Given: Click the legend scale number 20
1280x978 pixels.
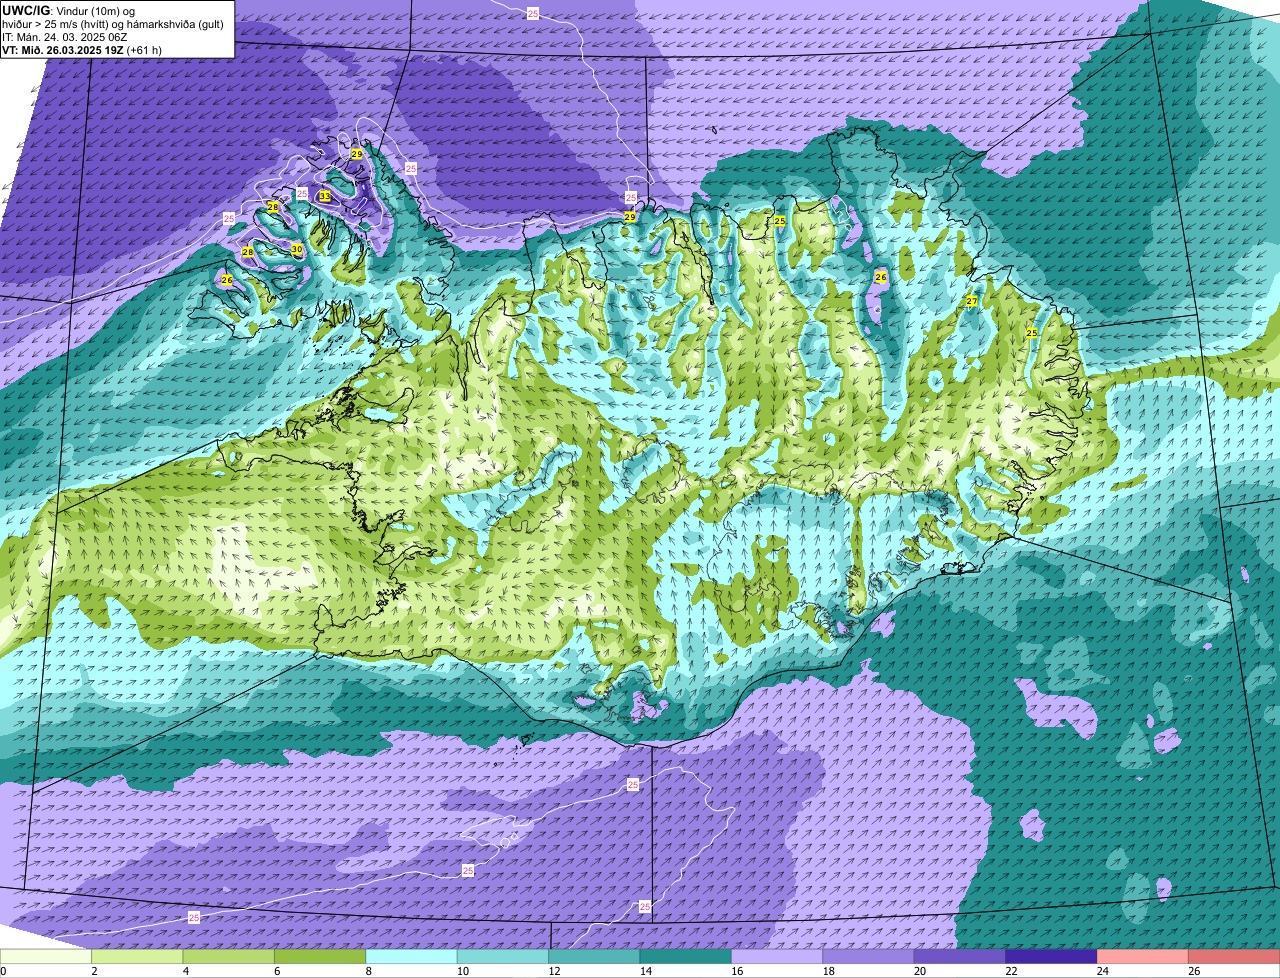Looking at the screenshot, I should pos(919,971).
